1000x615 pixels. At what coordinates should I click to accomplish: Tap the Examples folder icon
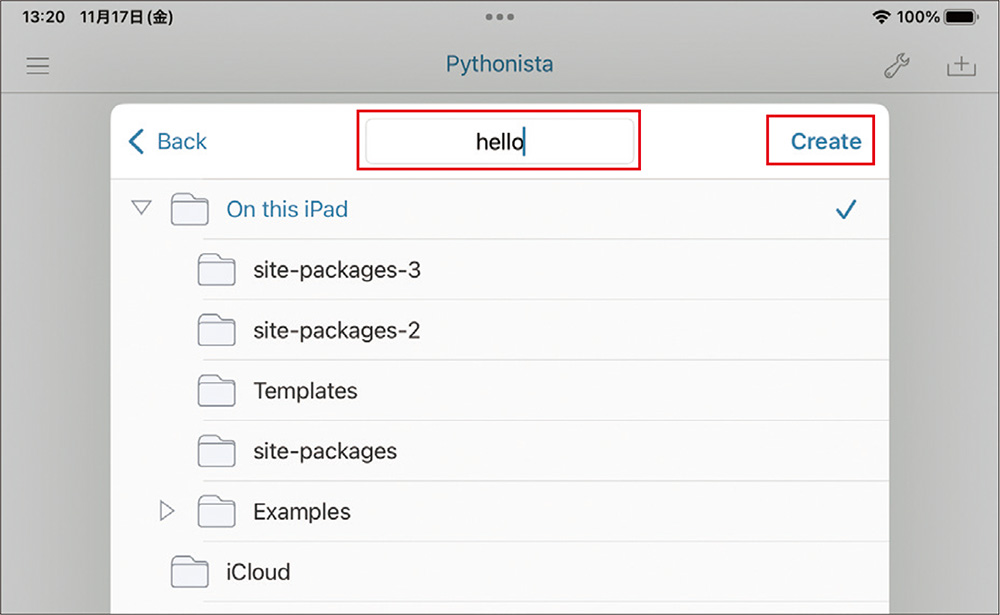(216, 511)
